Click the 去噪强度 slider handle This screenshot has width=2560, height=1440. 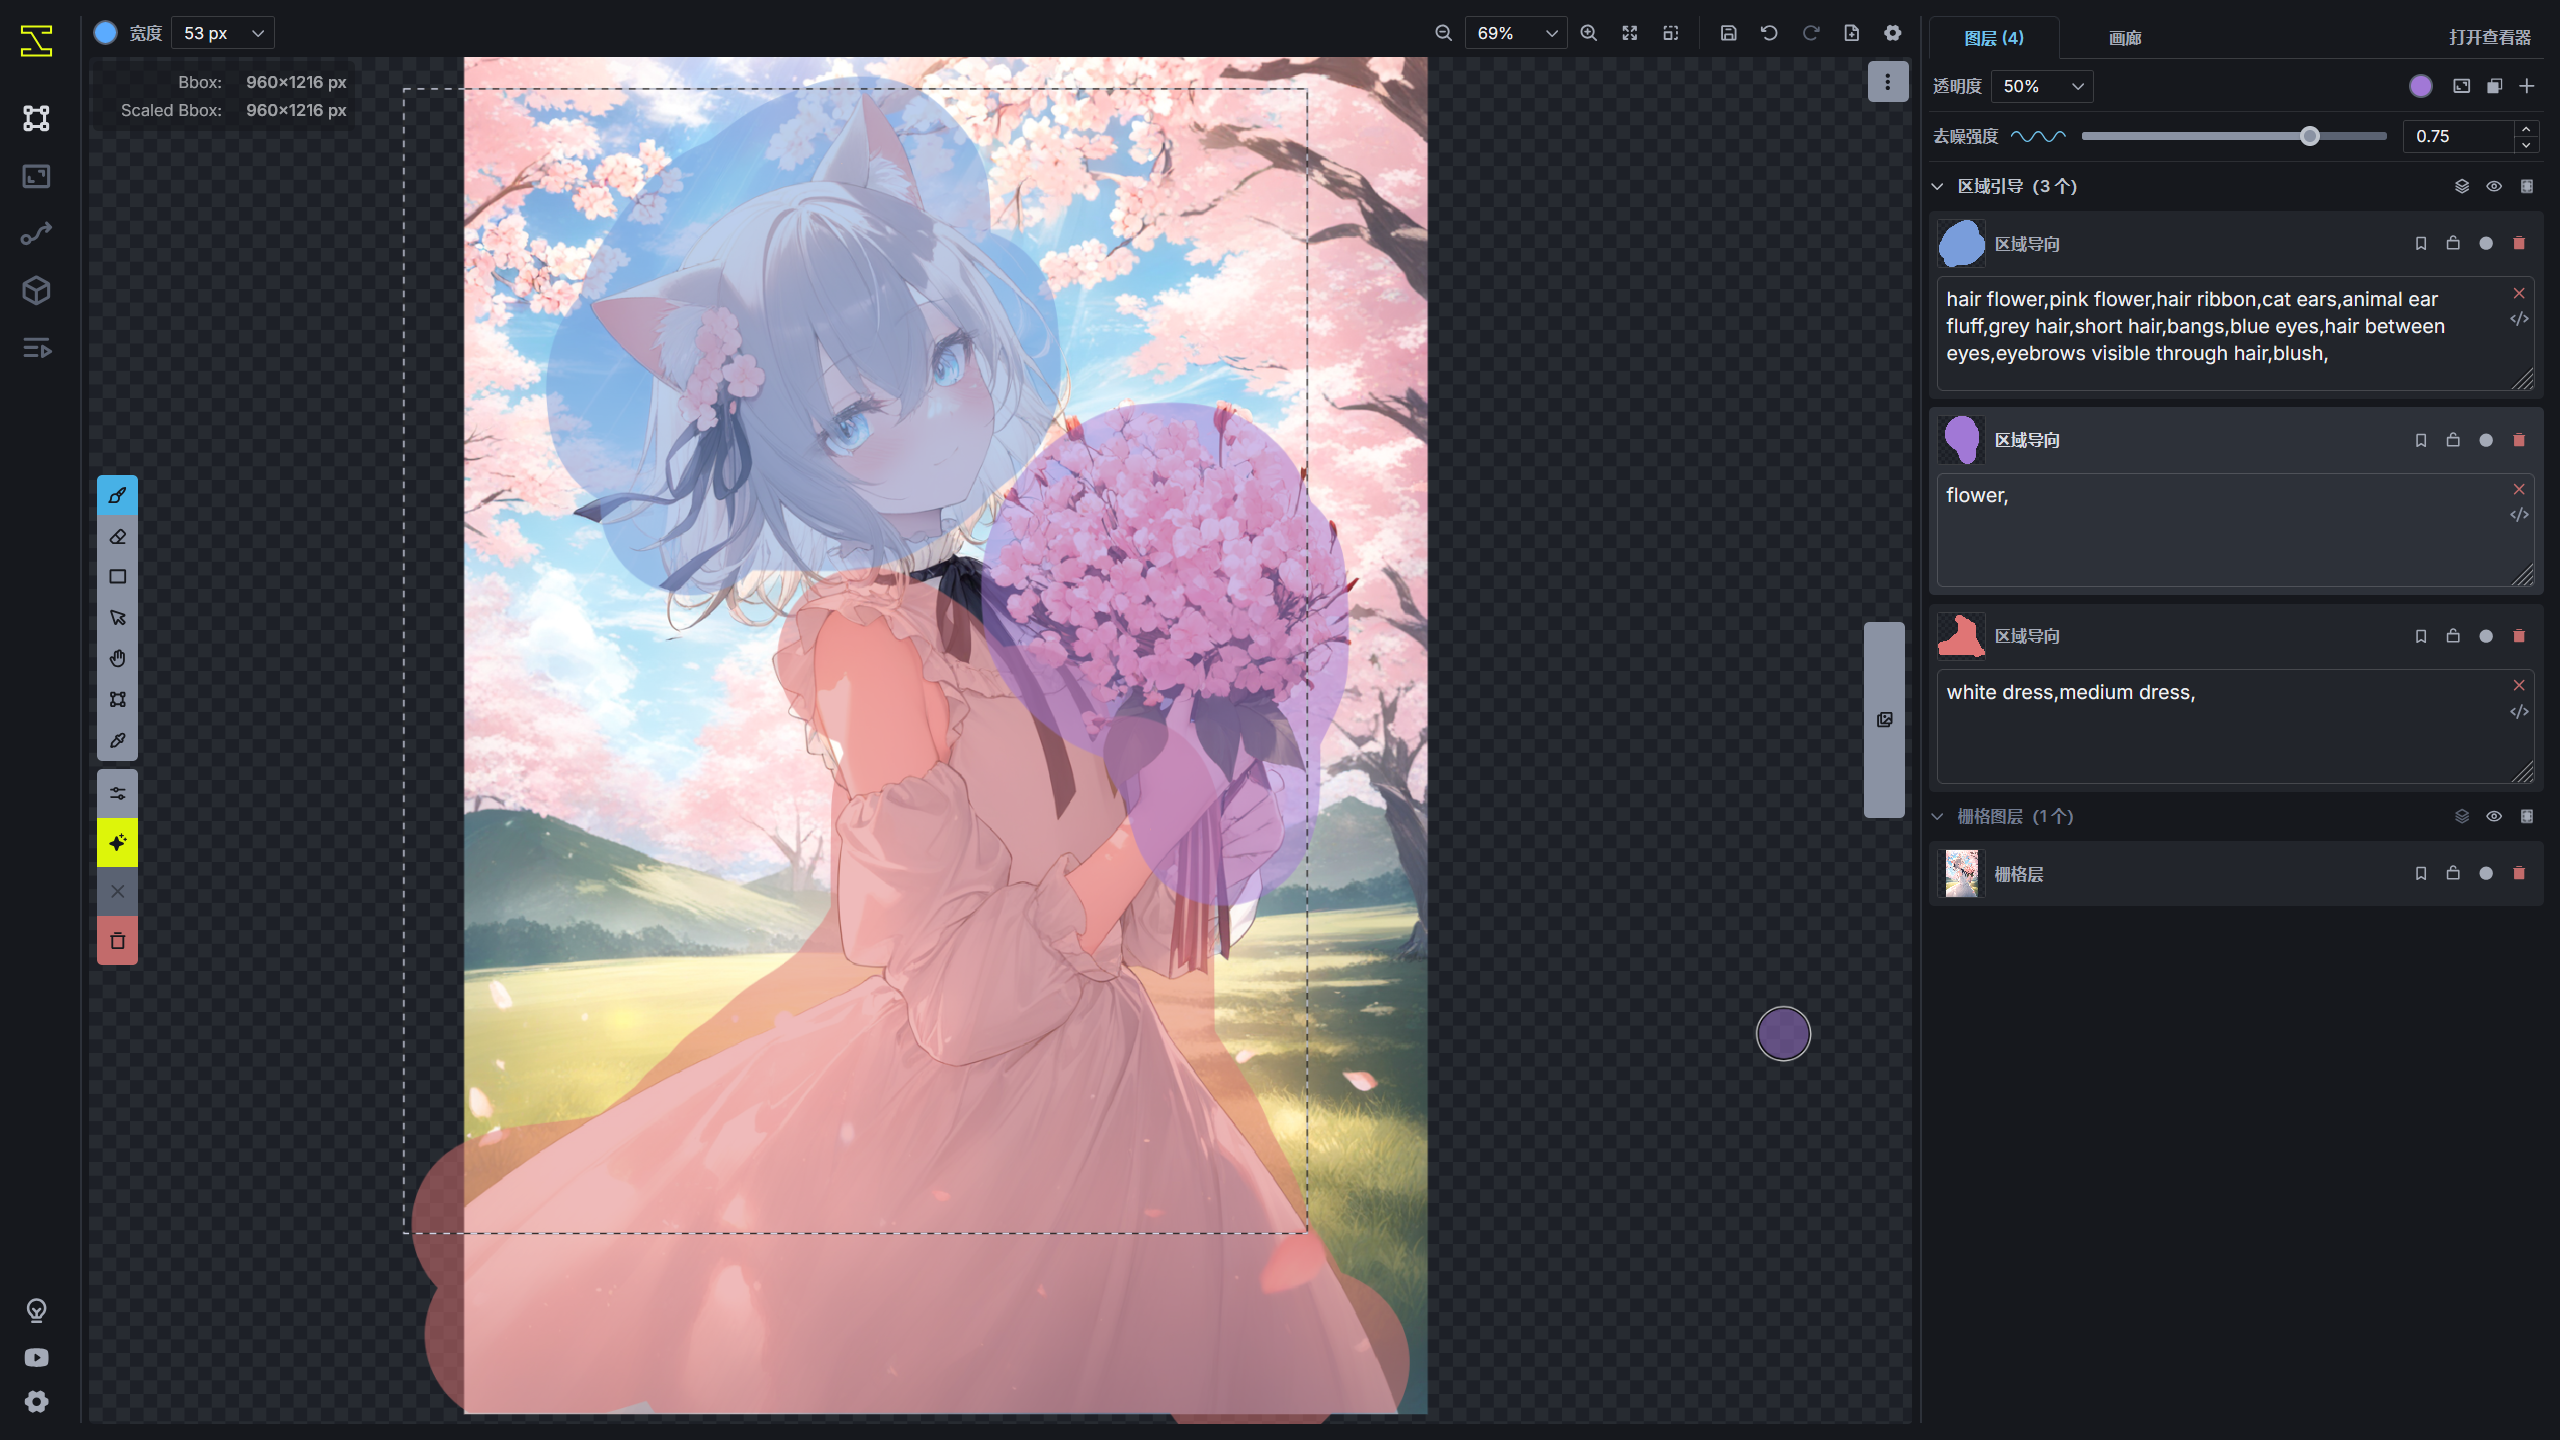pyautogui.click(x=2309, y=136)
